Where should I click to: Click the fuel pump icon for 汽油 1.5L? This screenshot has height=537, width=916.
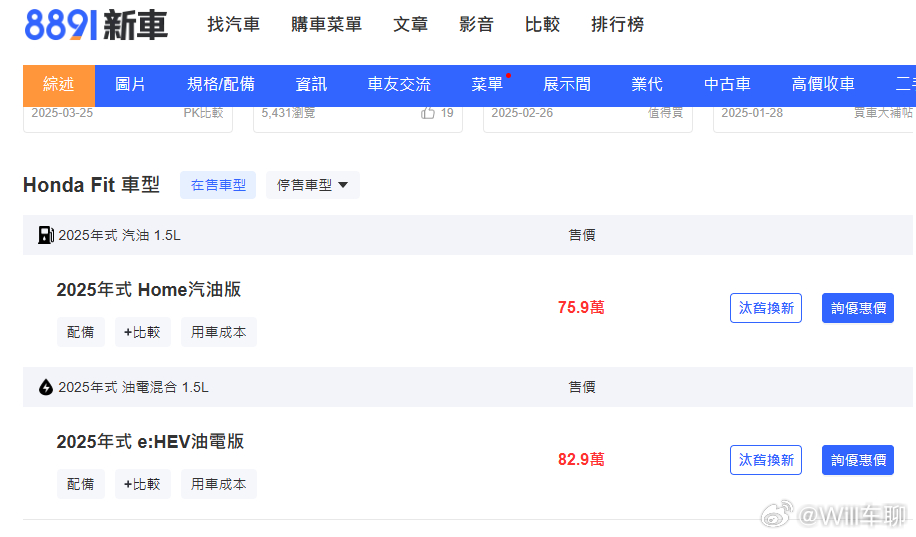[x=46, y=235]
